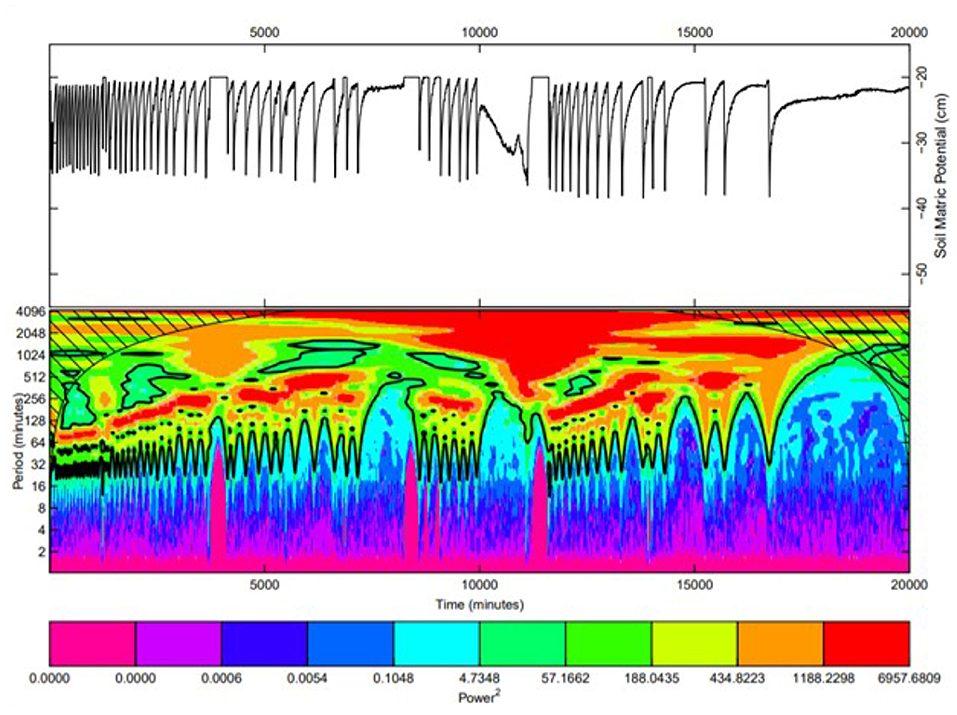
Task: Click the 0.0006 colorbar value
Action: coord(221,678)
